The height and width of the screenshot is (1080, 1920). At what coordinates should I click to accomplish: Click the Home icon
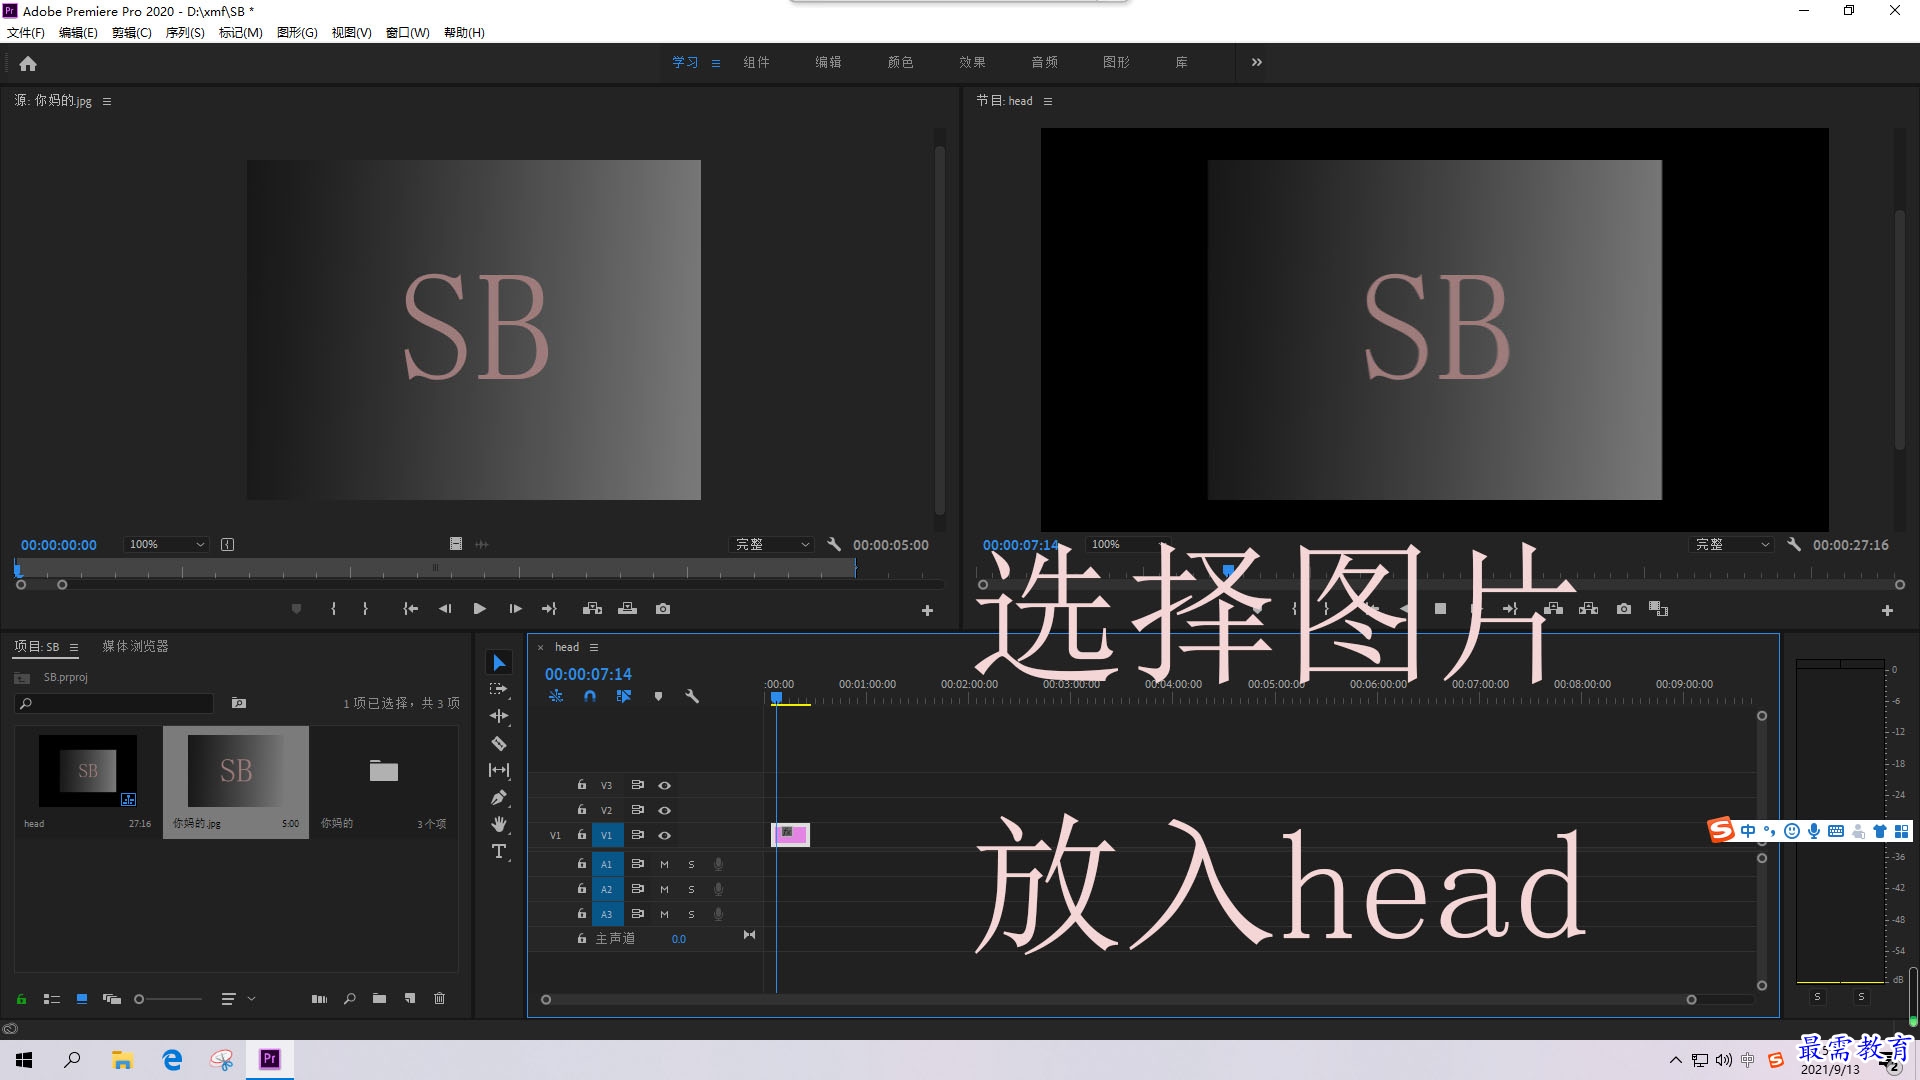(x=28, y=63)
